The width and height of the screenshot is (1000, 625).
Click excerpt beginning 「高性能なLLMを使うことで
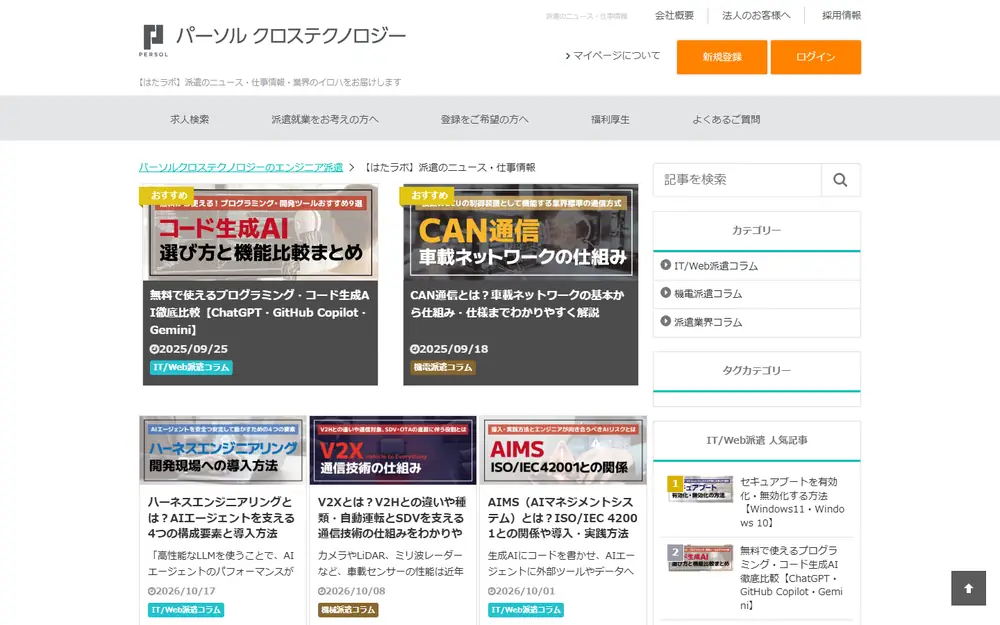221,563
